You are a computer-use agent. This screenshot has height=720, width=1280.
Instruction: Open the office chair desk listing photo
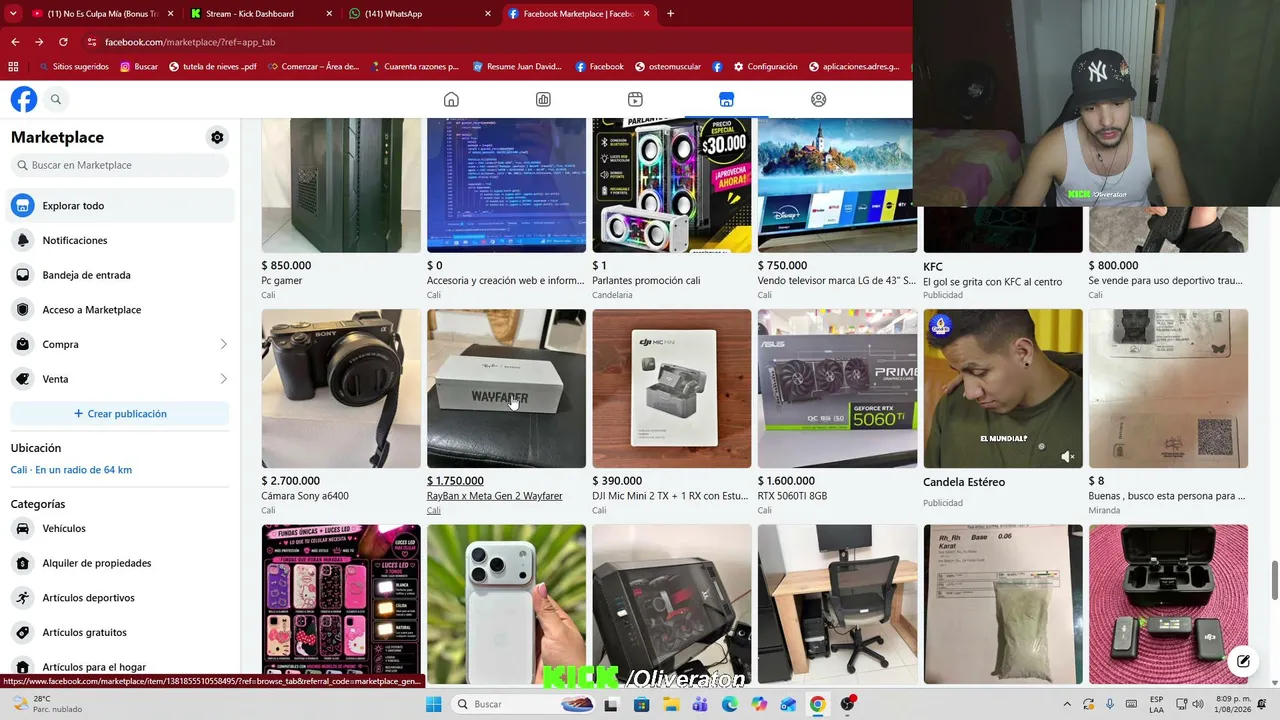coord(837,604)
